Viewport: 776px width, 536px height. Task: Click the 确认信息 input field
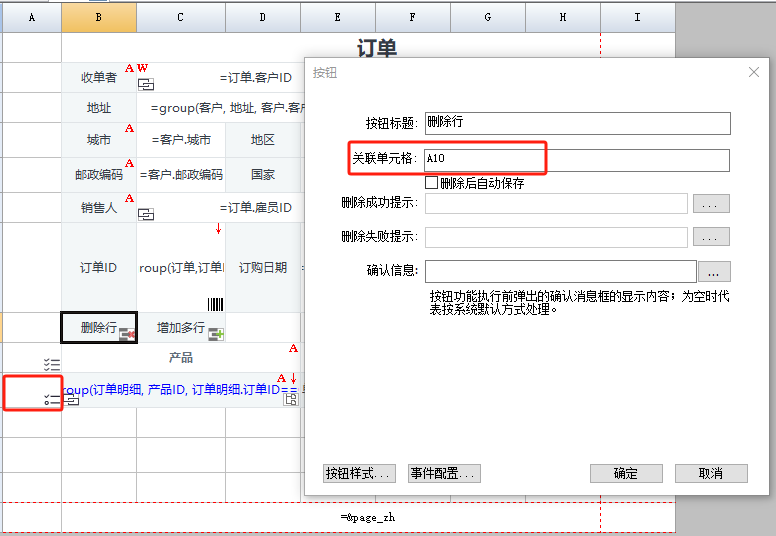coord(560,271)
